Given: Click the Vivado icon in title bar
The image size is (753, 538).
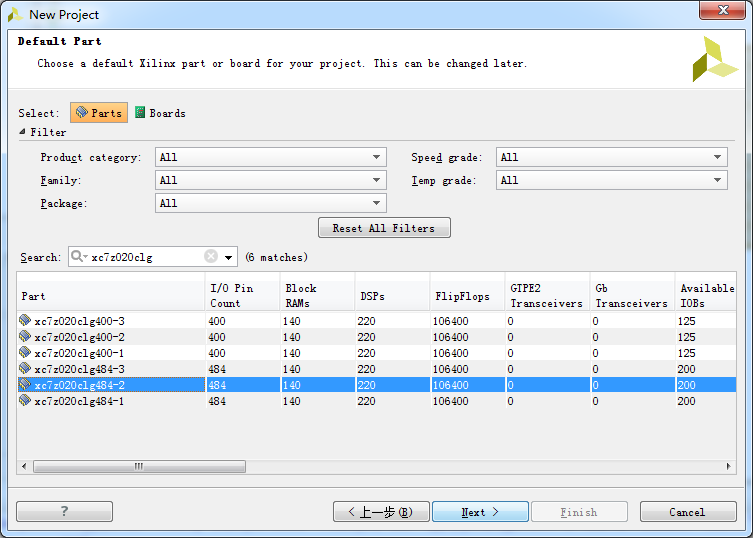Looking at the screenshot, I should 14,14.
